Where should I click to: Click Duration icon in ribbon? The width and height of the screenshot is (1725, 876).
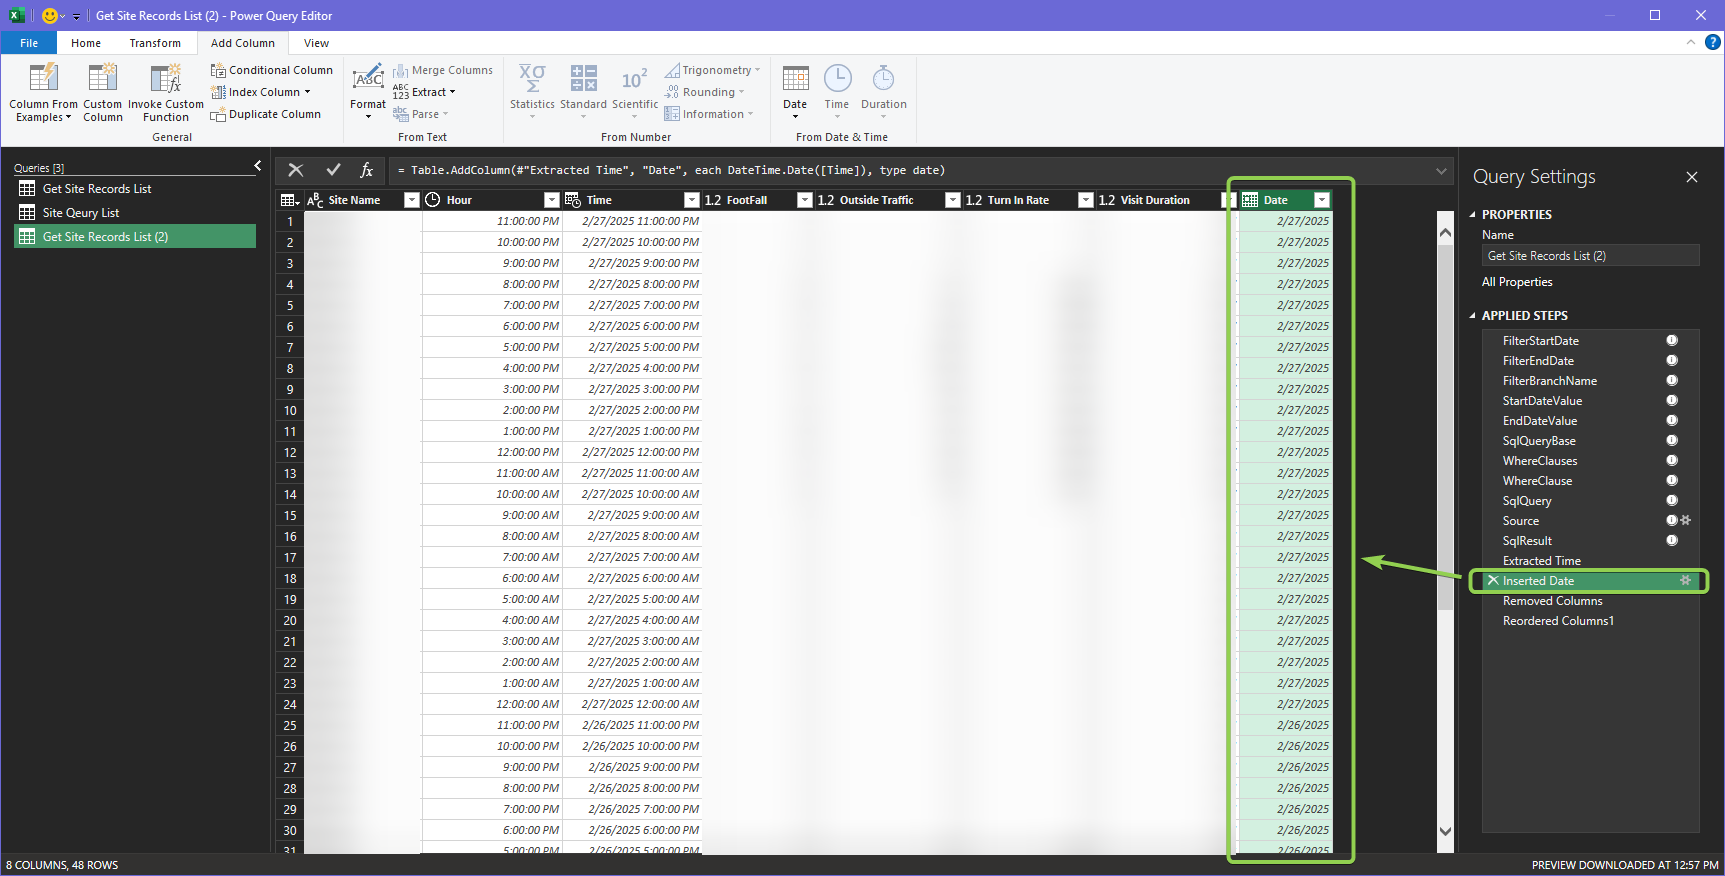click(x=884, y=79)
